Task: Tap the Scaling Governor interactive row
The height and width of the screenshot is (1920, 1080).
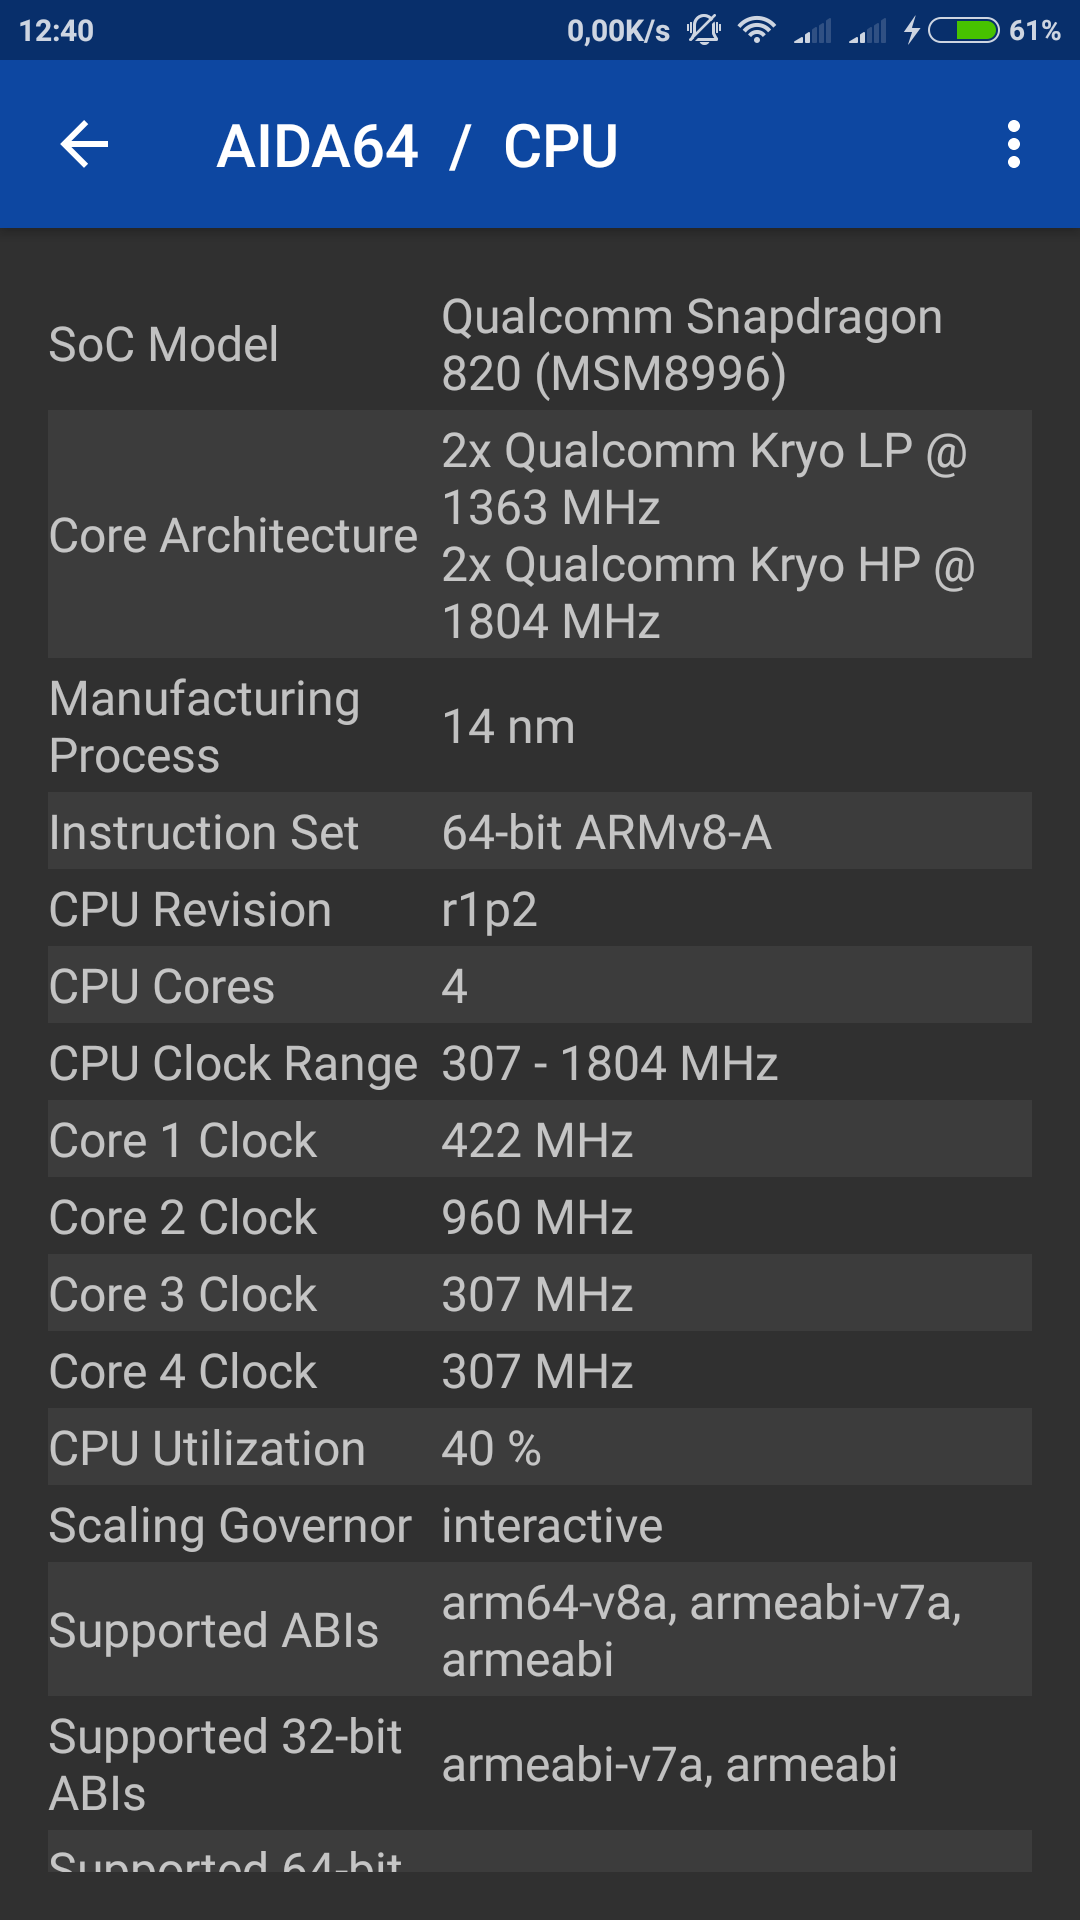Action: click(x=540, y=1525)
